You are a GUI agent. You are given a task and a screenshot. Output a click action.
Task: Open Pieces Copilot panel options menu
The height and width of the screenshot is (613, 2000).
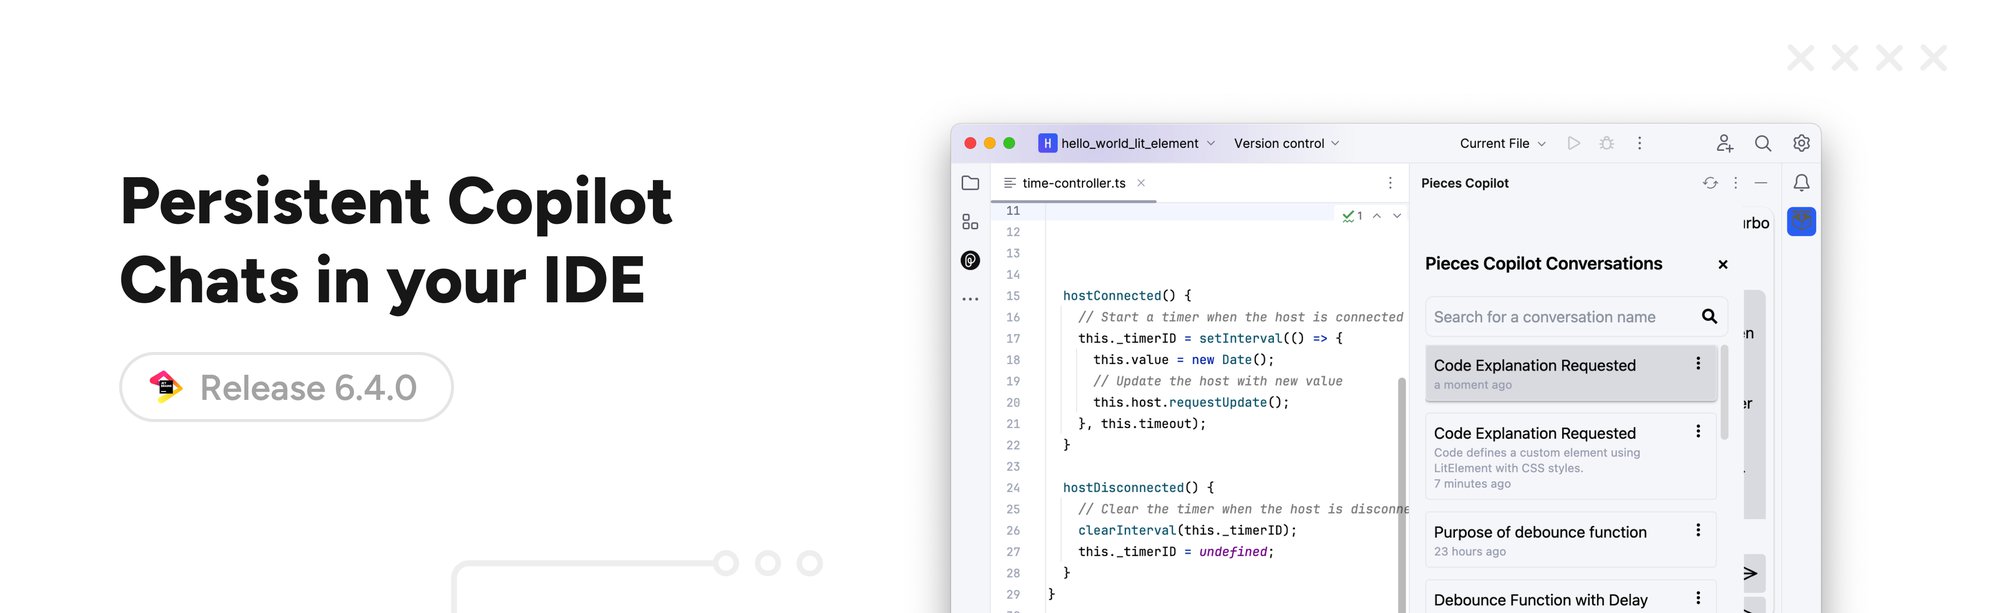[1736, 183]
